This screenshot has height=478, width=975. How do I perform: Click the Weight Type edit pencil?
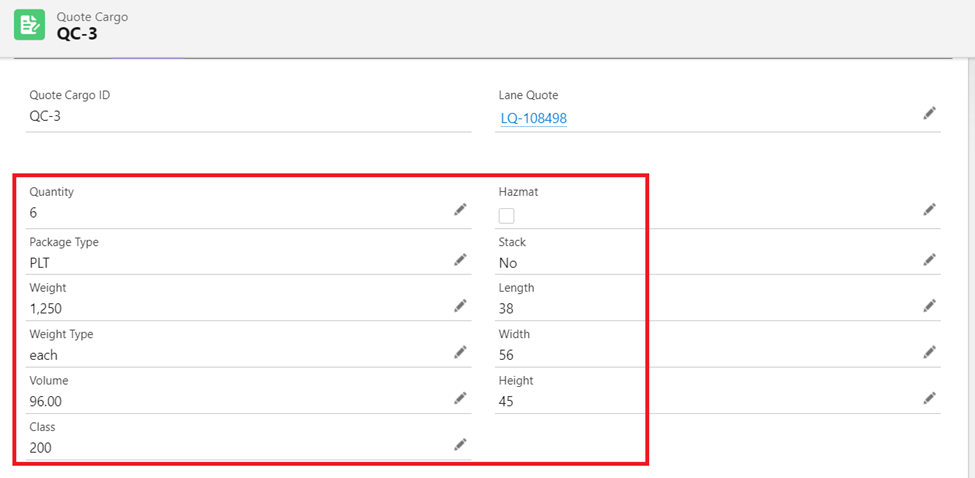coord(460,352)
